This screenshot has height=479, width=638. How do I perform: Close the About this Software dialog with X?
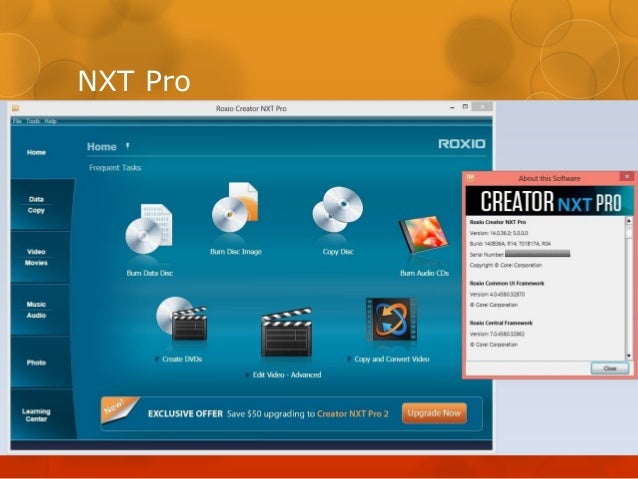click(x=627, y=177)
